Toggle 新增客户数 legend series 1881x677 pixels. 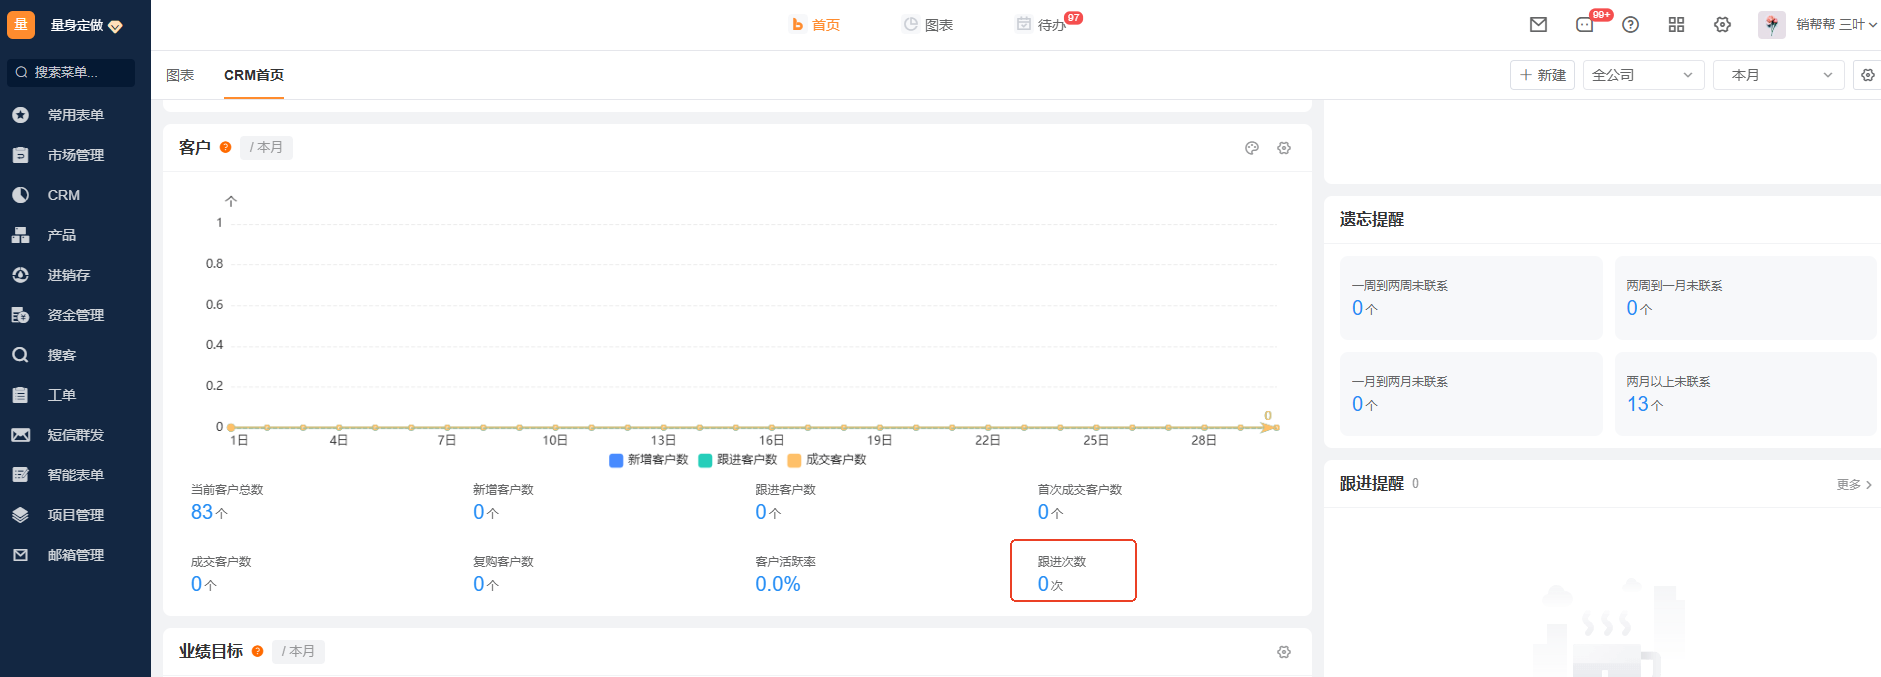(648, 460)
